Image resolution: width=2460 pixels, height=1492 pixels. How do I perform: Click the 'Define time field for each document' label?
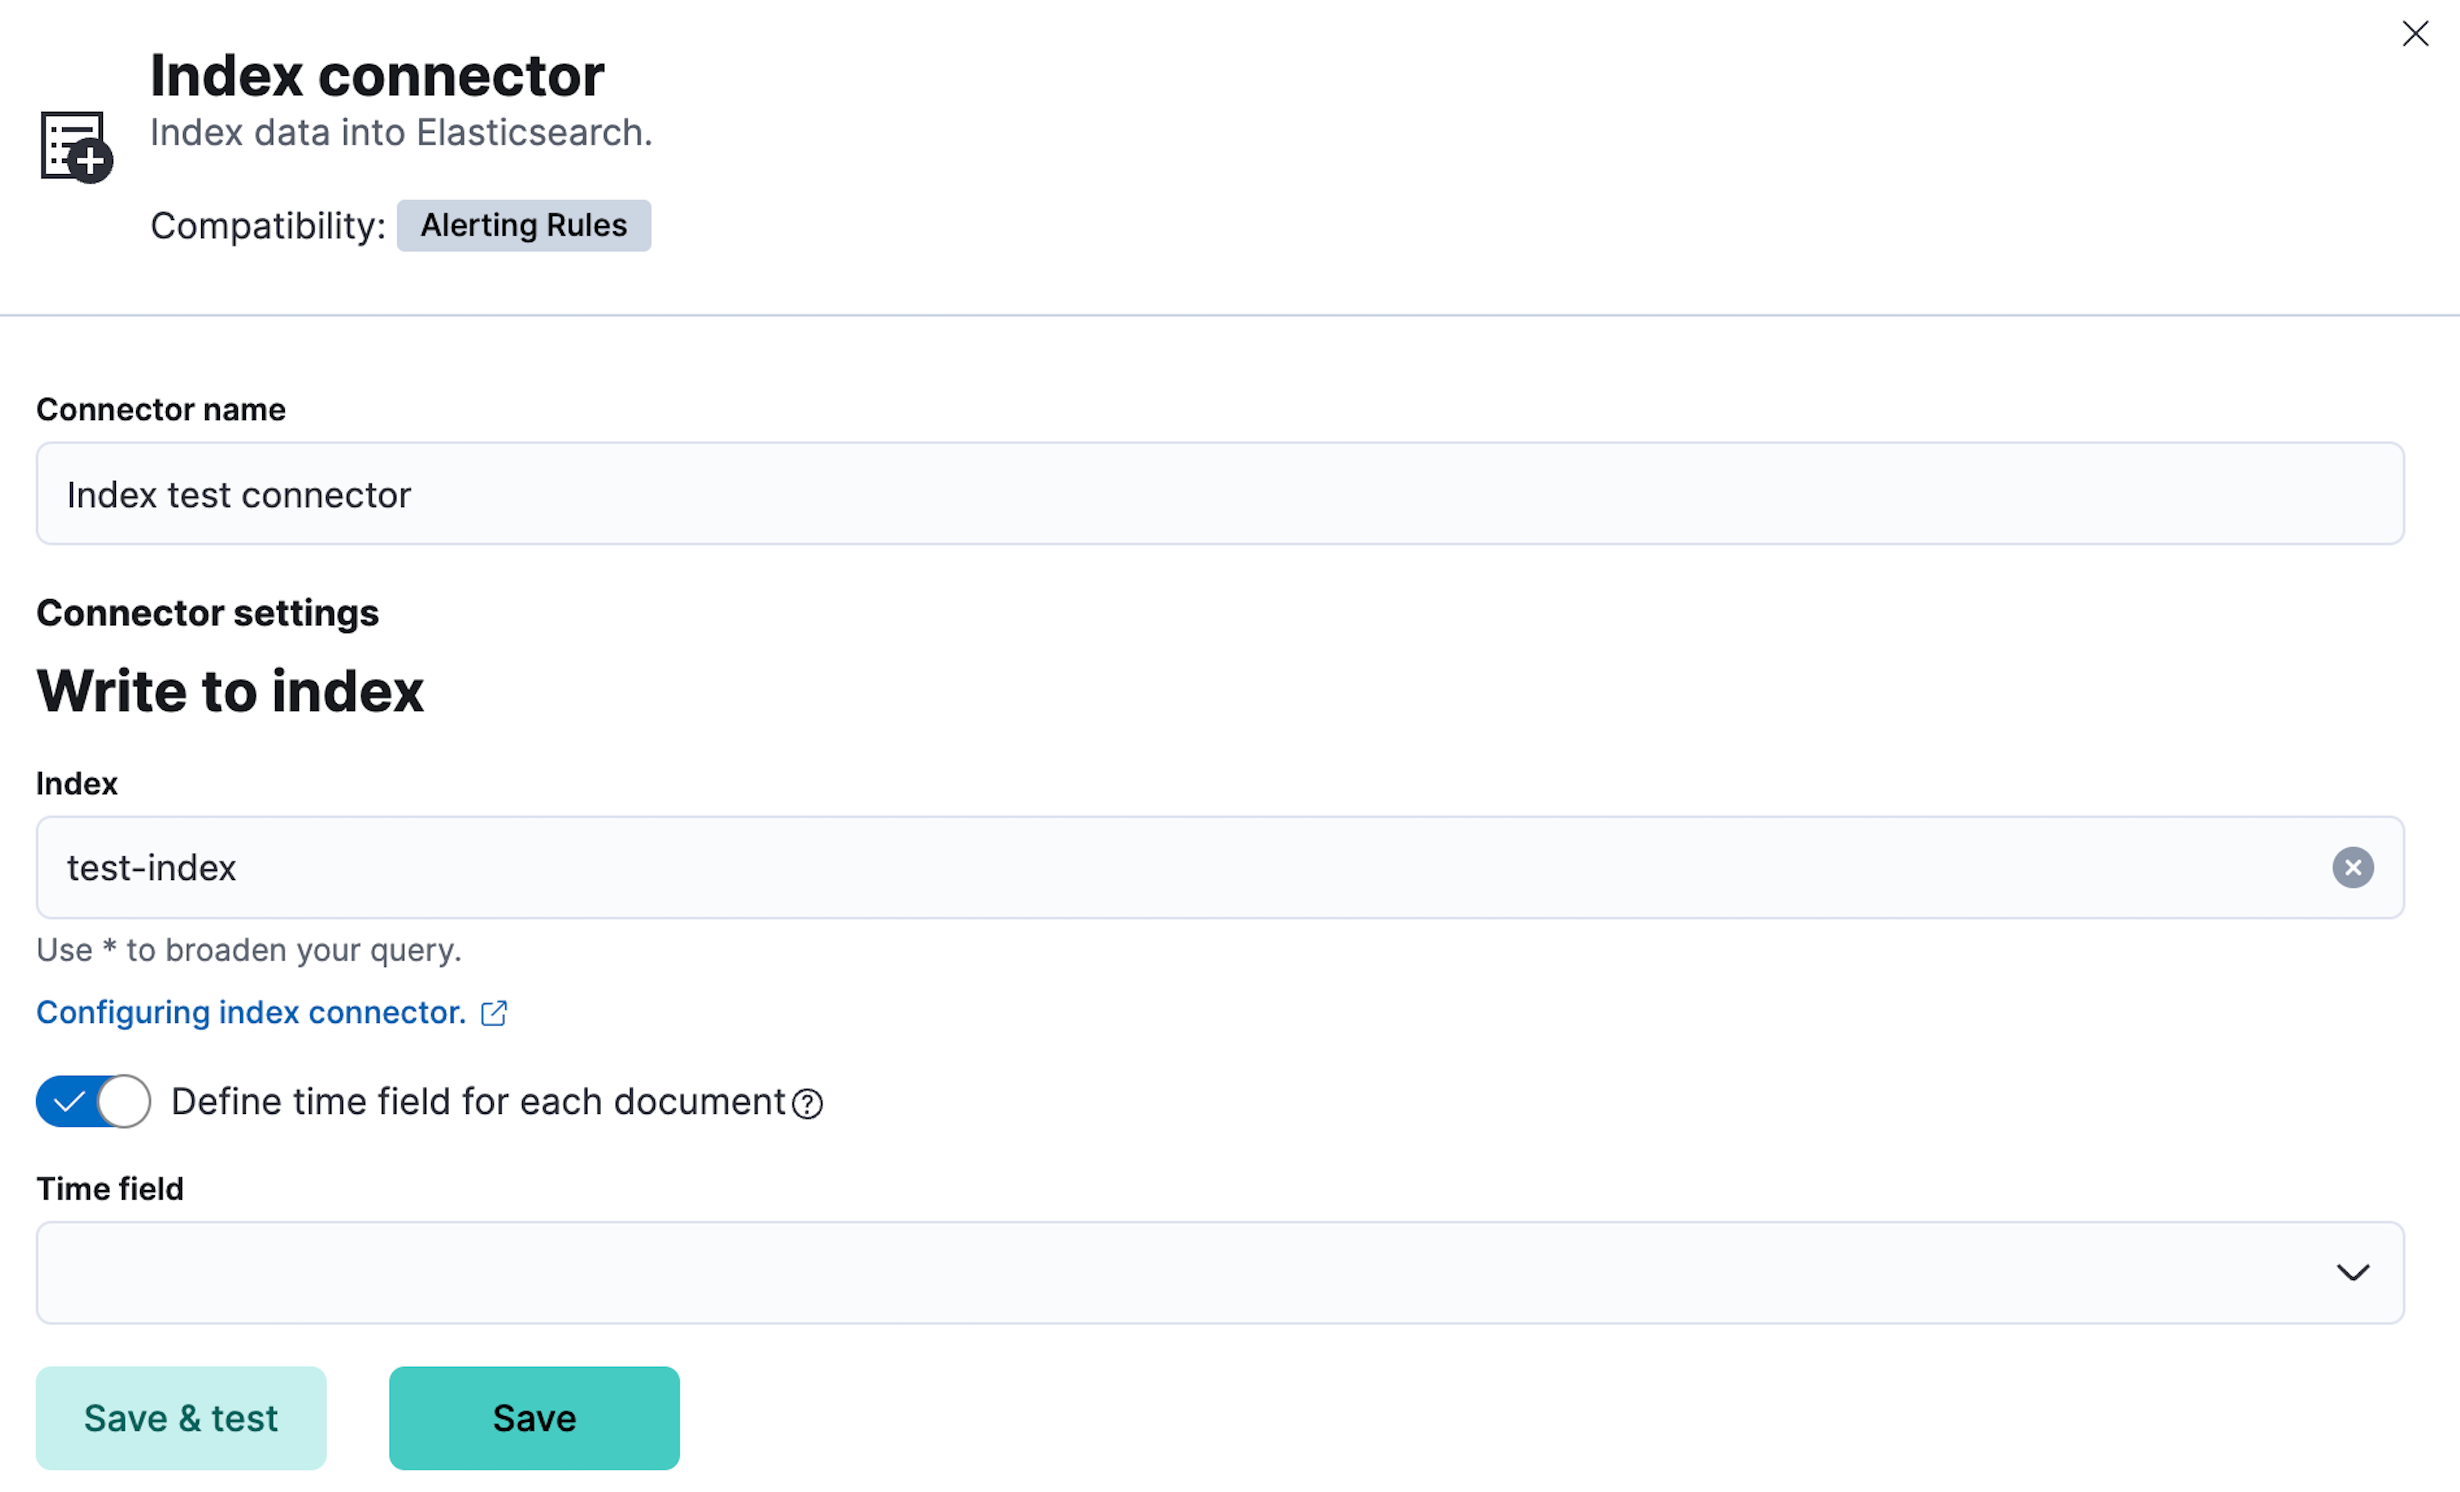pos(478,1101)
